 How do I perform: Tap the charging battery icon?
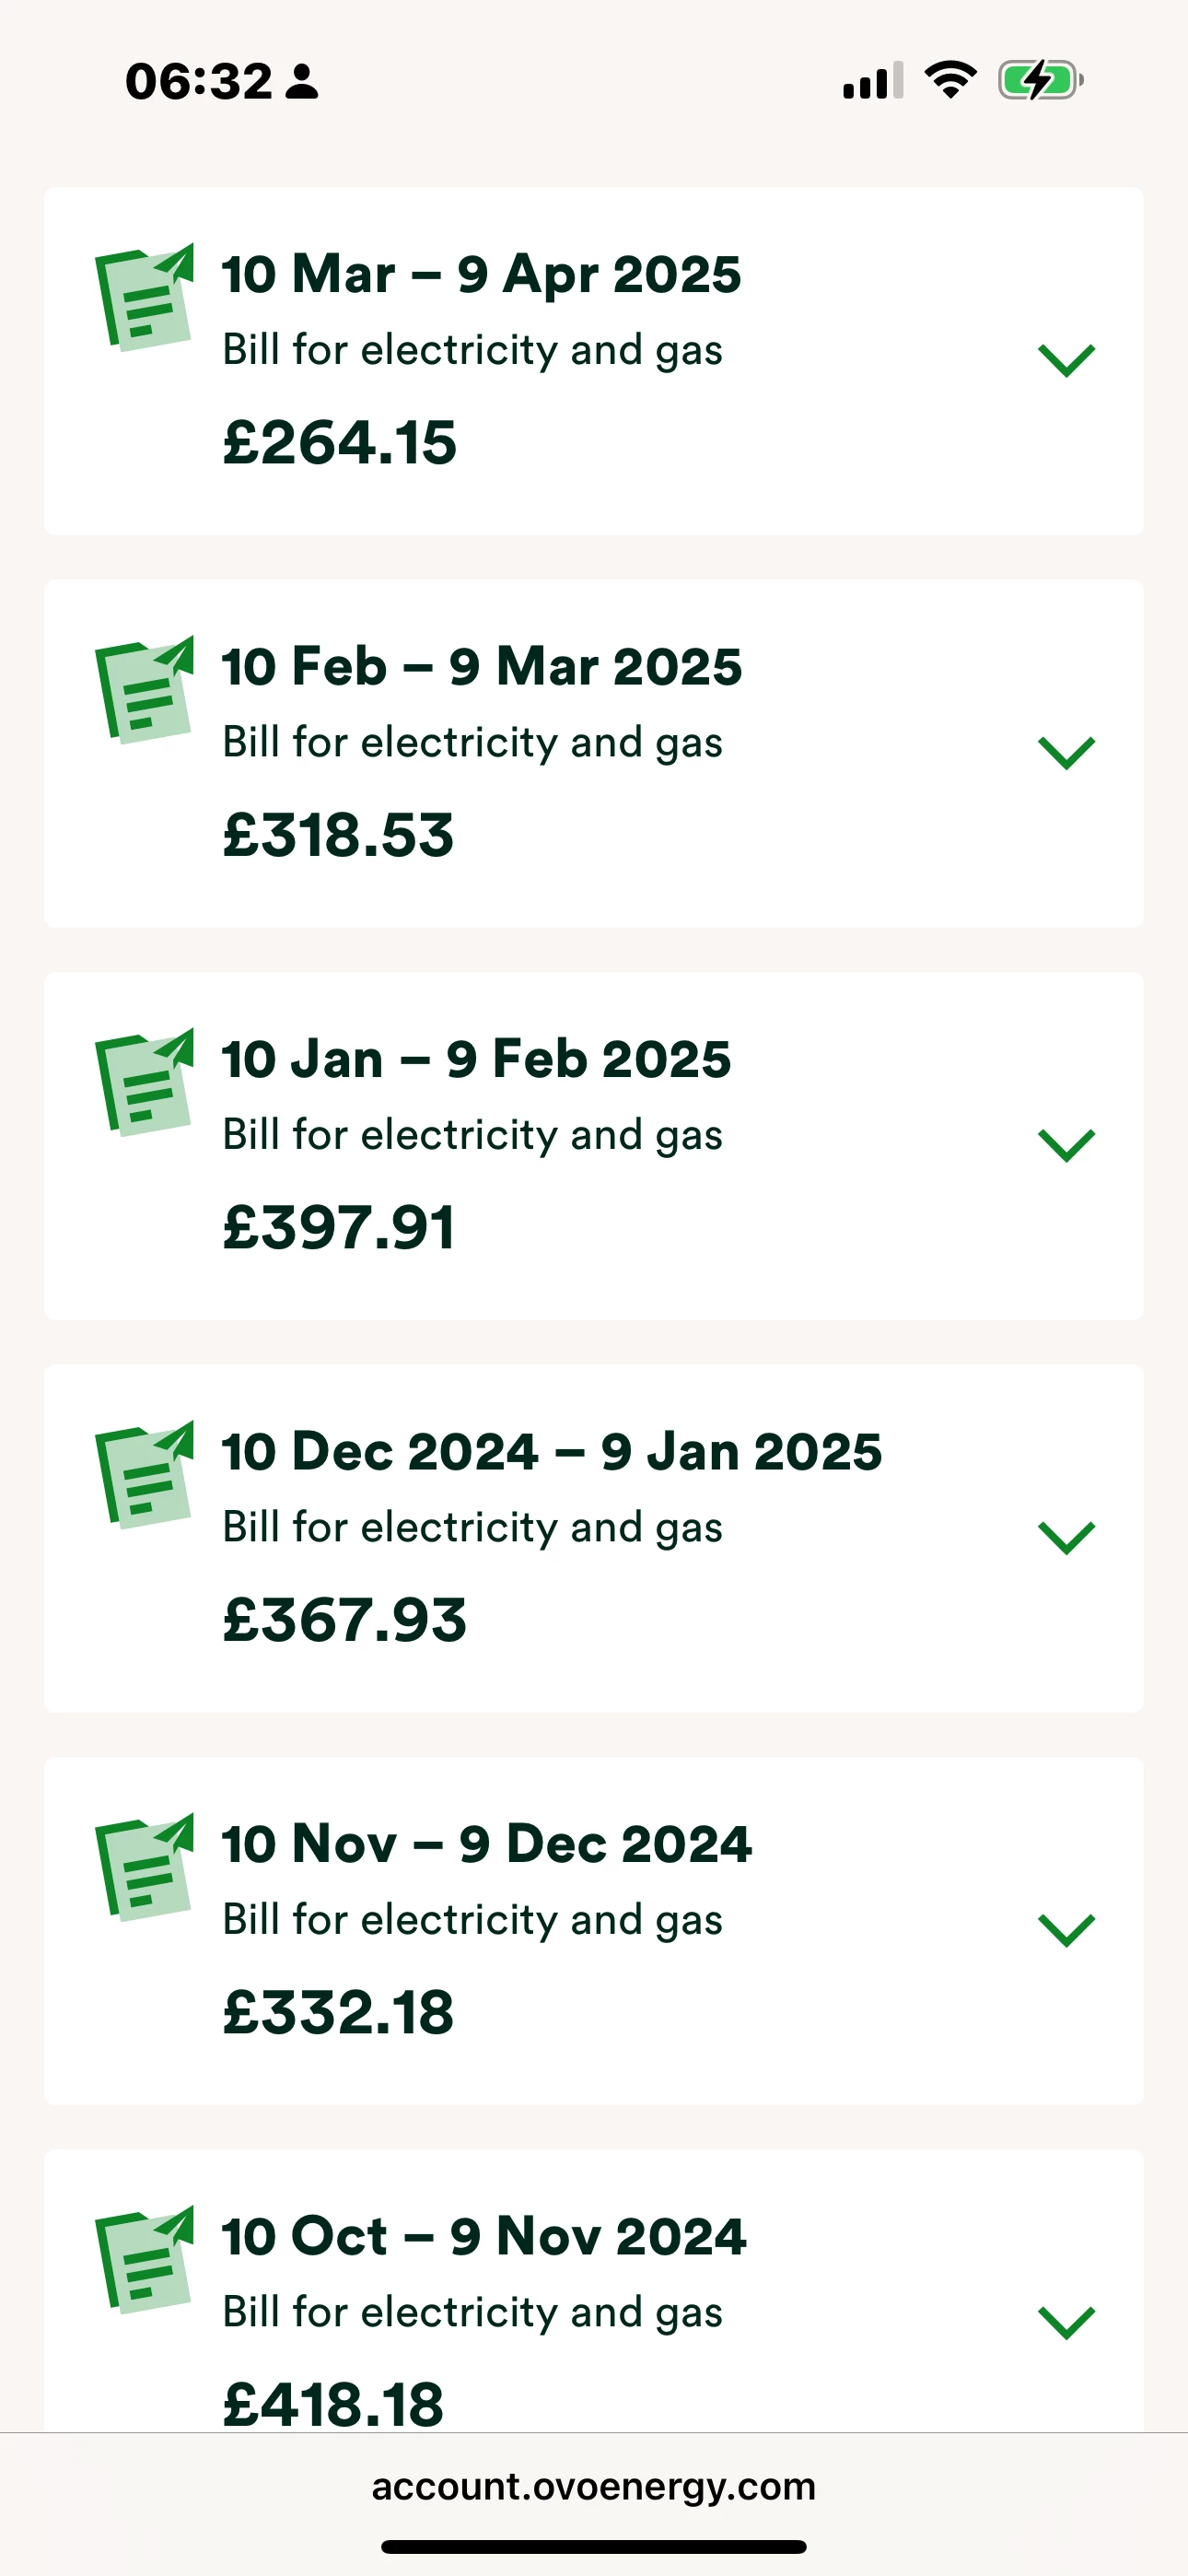pyautogui.click(x=1040, y=80)
